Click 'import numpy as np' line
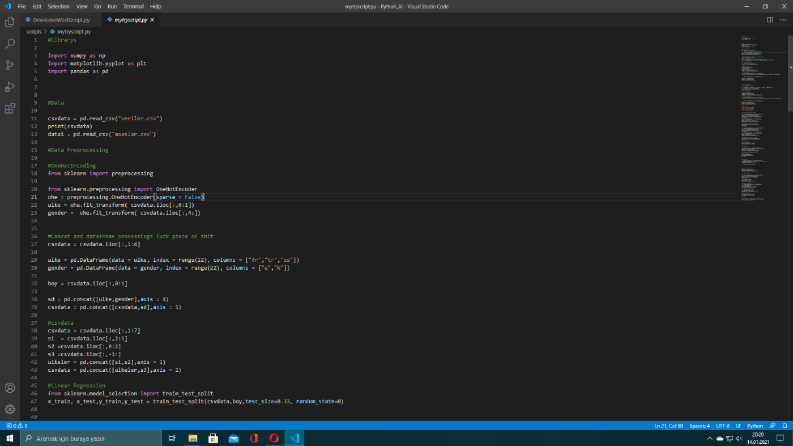 tap(77, 56)
